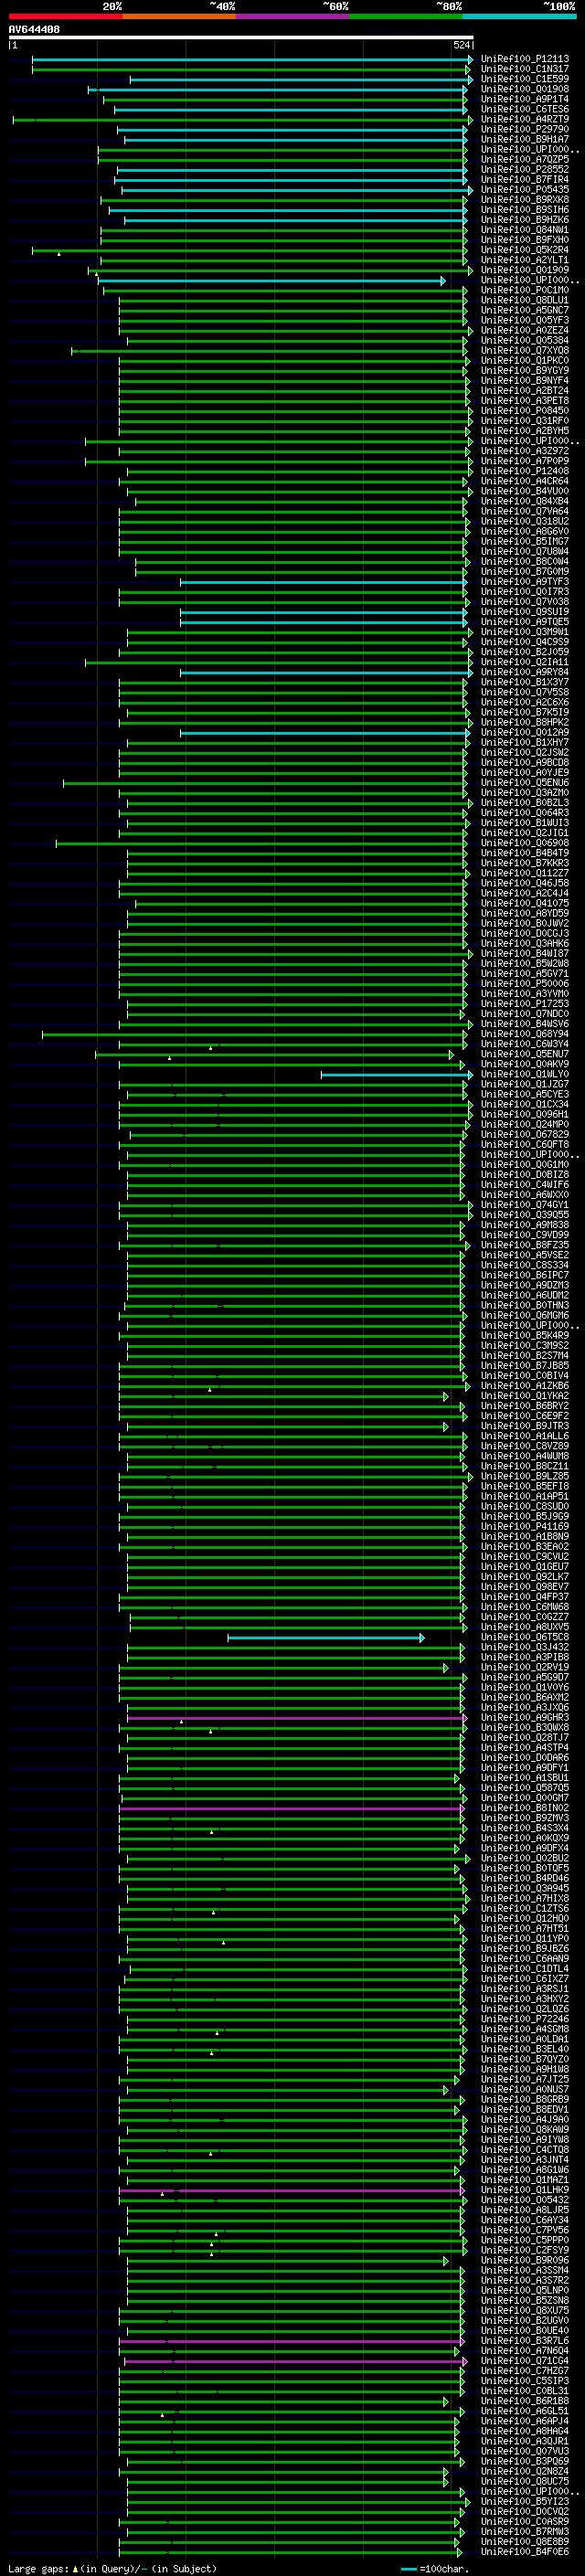Select label UniRef100_Q1WLY0
The image size is (585, 2576).
coord(525,1075)
